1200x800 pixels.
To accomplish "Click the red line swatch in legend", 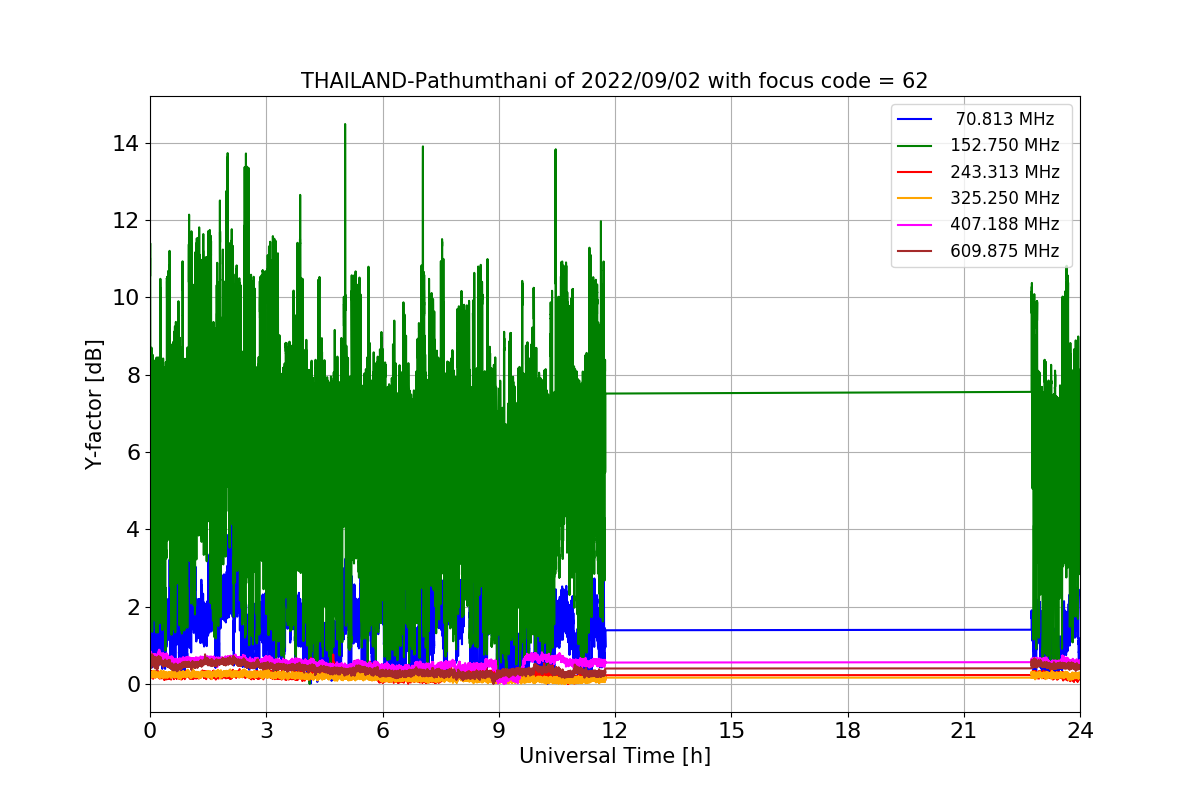I will click(915, 172).
